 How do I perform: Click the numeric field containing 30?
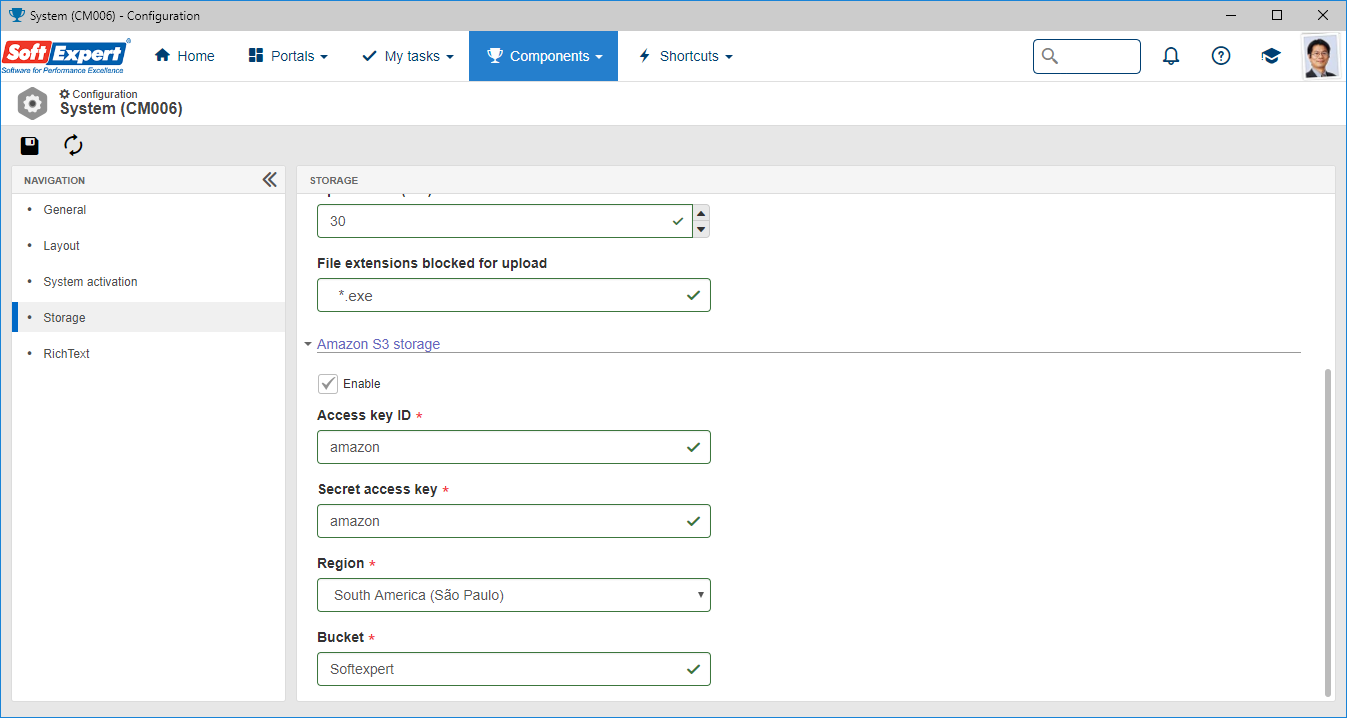[x=504, y=221]
